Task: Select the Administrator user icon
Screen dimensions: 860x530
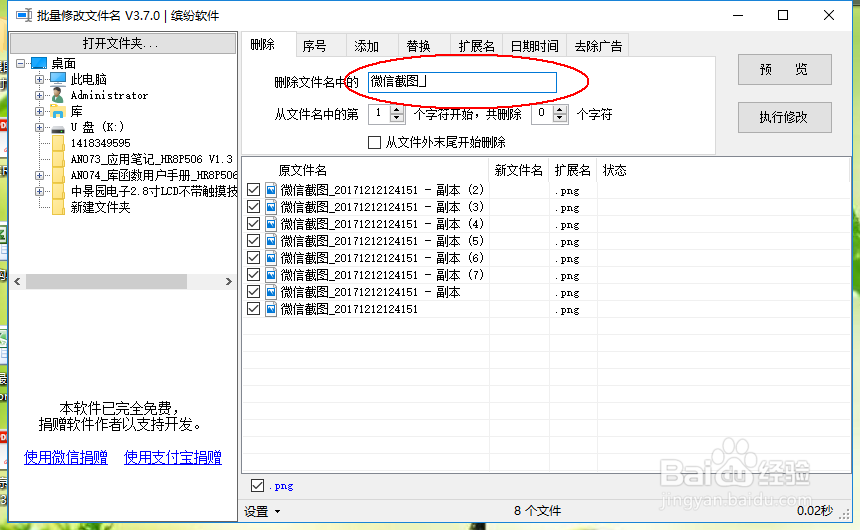Action: pyautogui.click(x=58, y=95)
